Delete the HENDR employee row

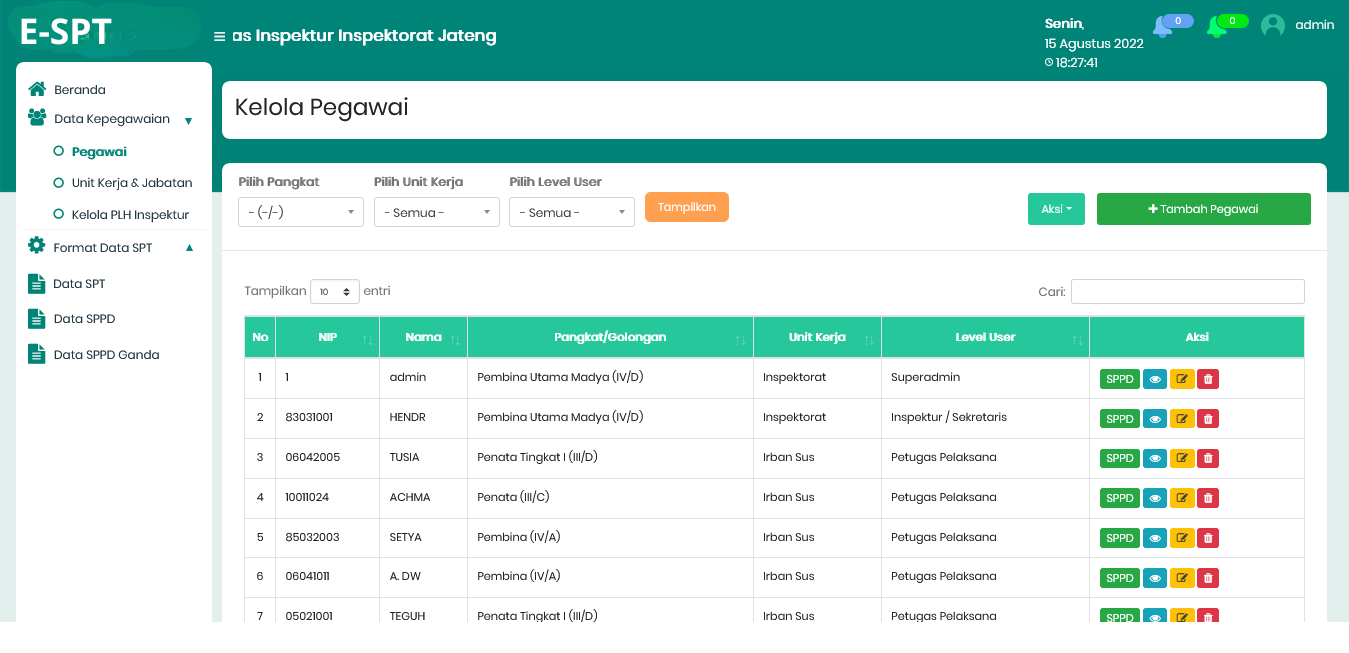tap(1208, 419)
